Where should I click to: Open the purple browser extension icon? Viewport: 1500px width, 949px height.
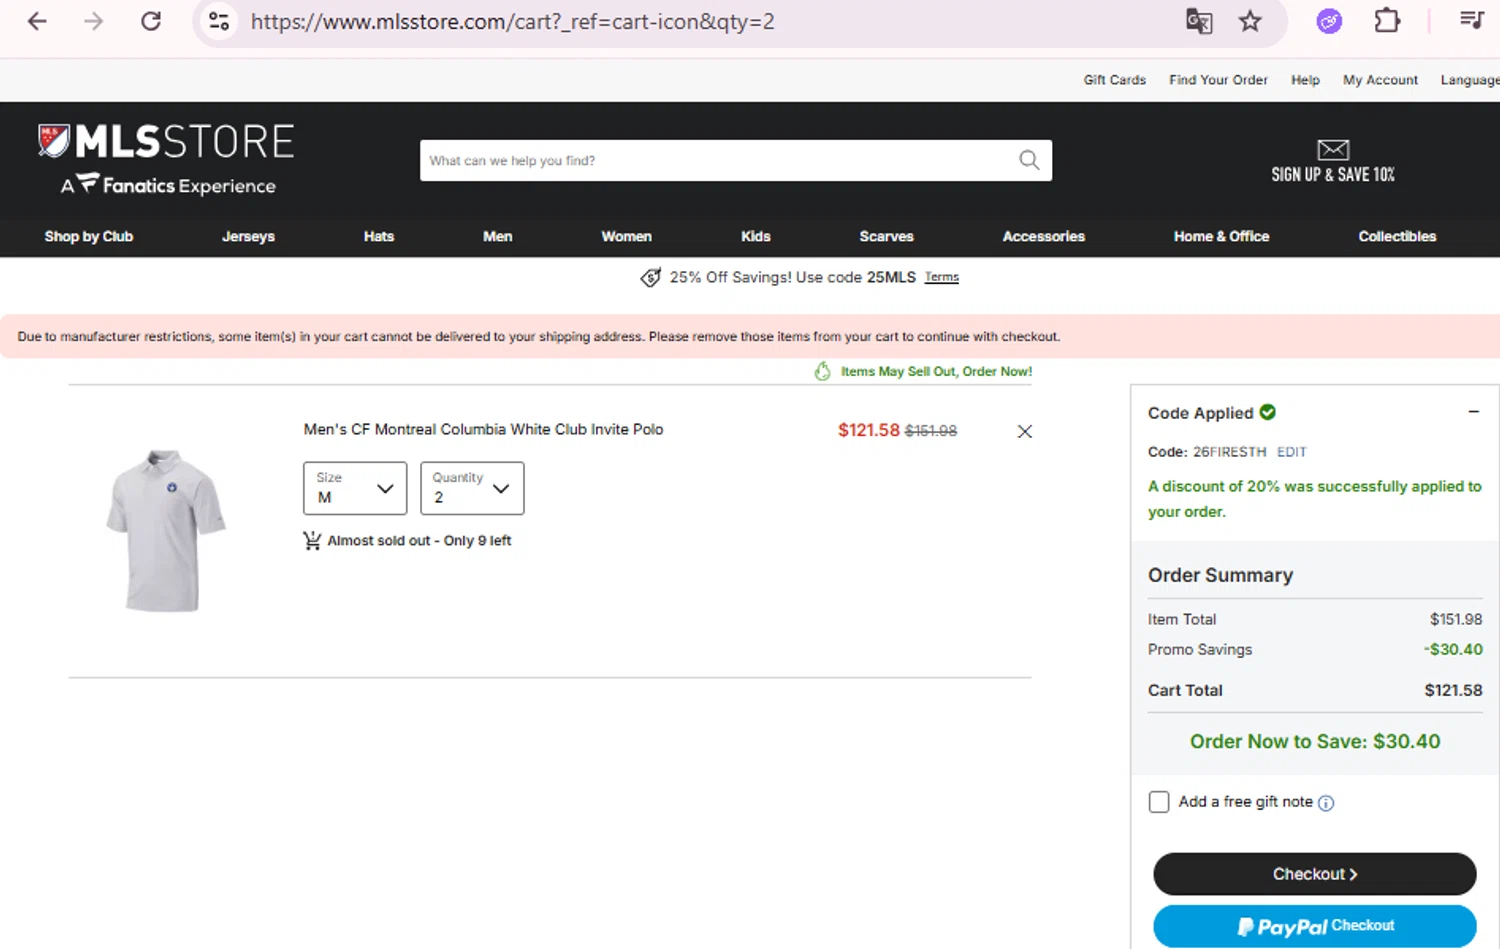pos(1329,21)
